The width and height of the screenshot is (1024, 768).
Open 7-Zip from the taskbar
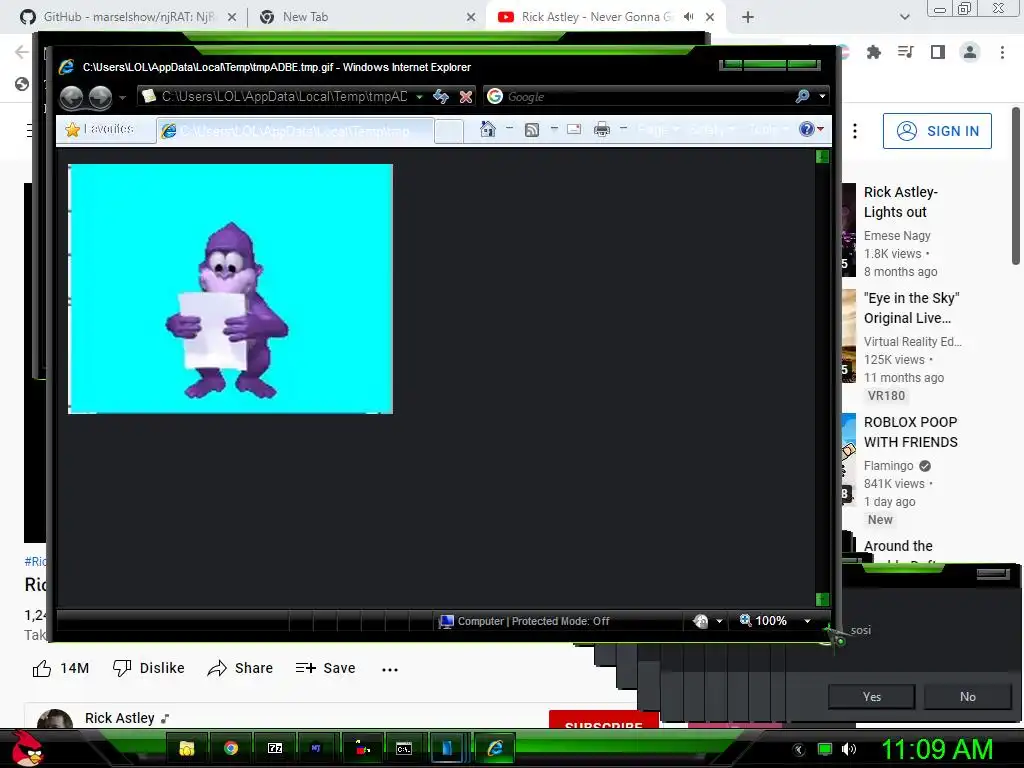[x=275, y=748]
